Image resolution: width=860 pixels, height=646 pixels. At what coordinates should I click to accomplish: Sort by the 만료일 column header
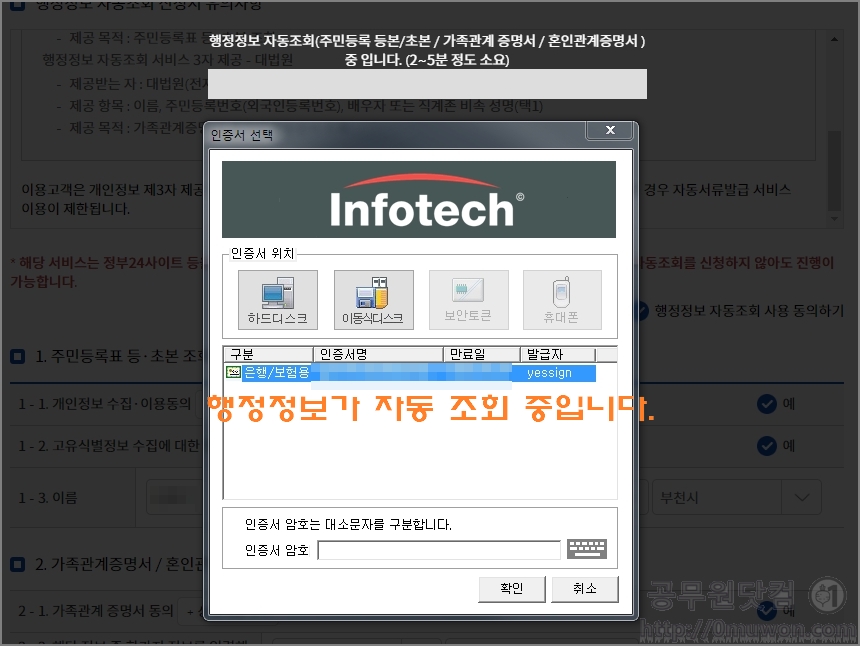[481, 354]
